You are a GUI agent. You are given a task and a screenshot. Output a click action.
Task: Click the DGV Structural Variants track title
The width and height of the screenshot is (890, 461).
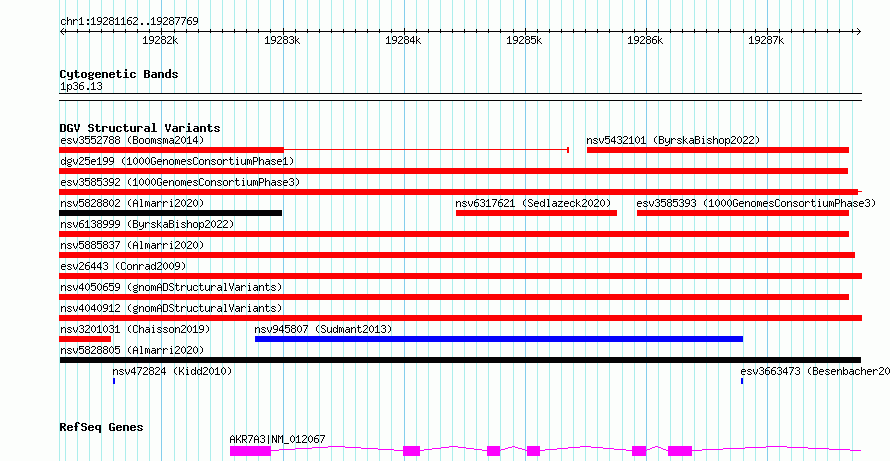(x=140, y=128)
